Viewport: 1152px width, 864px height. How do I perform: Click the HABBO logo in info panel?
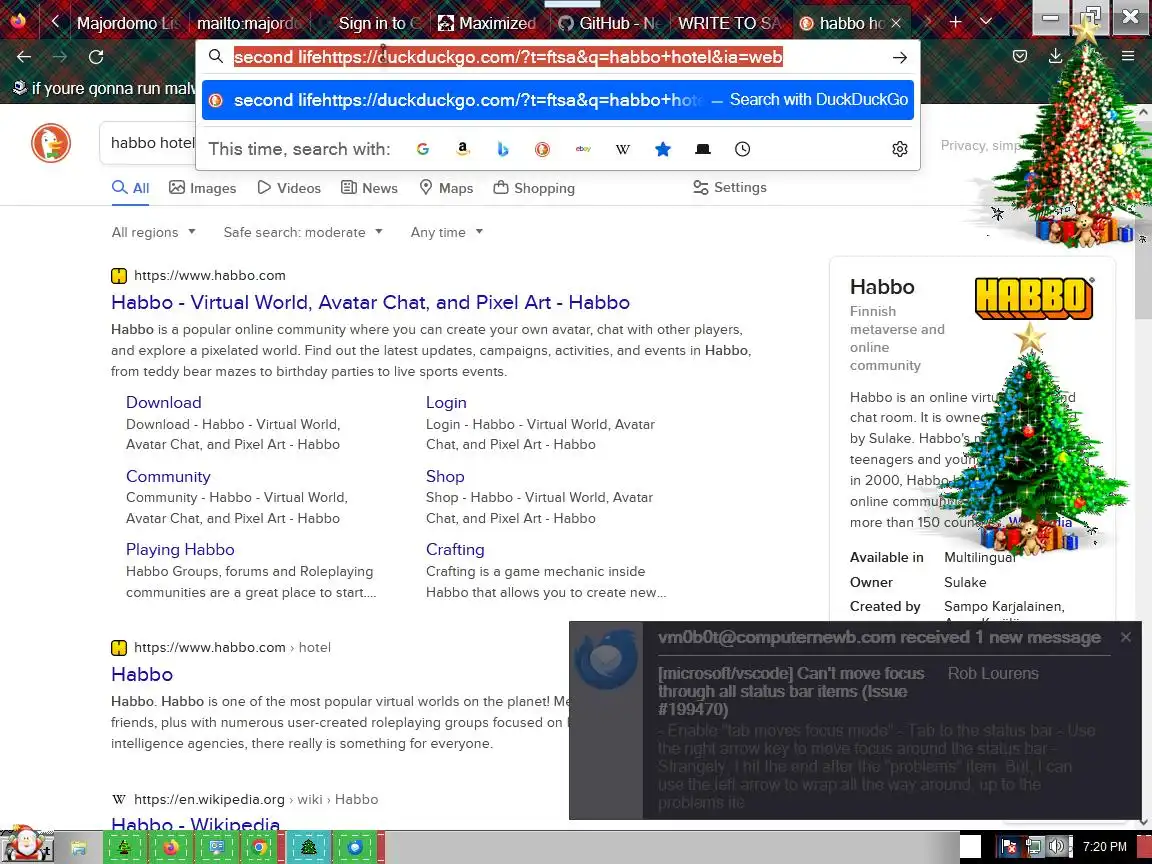(x=1034, y=298)
